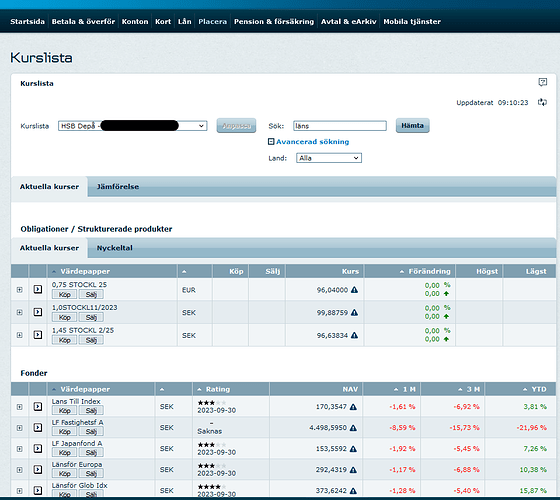Viewport: 560px width, 500px height.
Task: Open the Land dropdown showing Alla
Action: point(329,158)
